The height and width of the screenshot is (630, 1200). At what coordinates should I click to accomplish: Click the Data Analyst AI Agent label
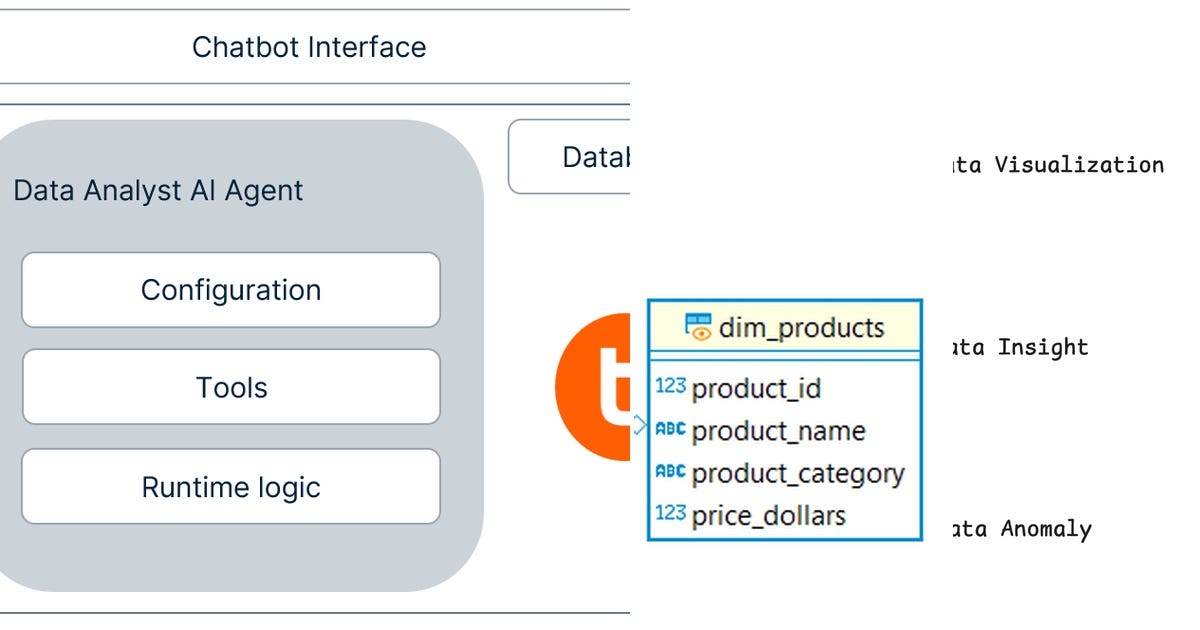[158, 190]
